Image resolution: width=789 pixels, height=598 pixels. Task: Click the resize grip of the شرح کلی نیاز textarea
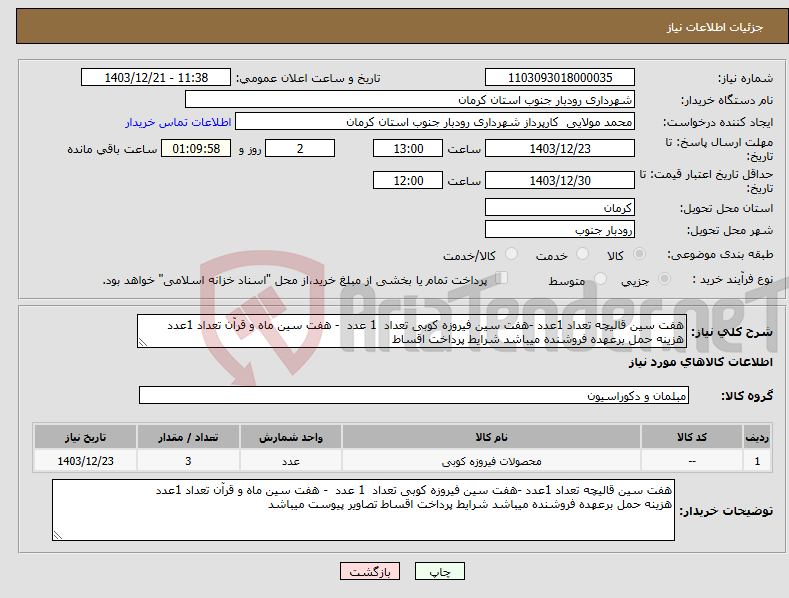[x=143, y=343]
